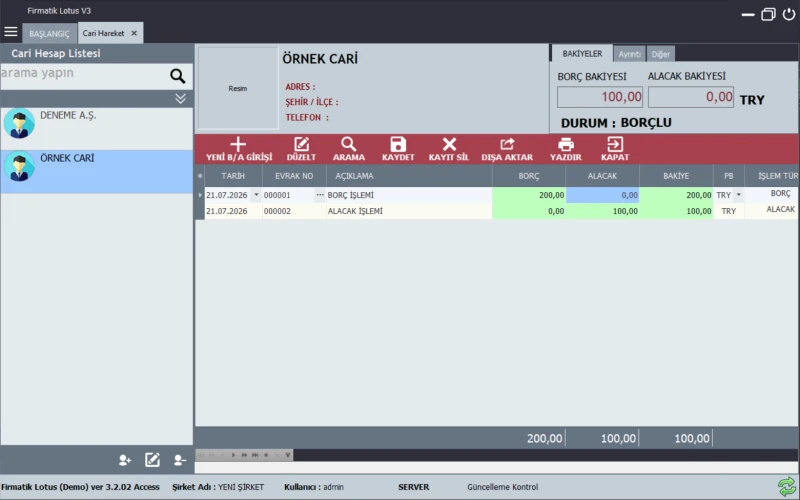Jump to last record in grid navigator
The image size is (800, 500).
pyautogui.click(x=255, y=455)
